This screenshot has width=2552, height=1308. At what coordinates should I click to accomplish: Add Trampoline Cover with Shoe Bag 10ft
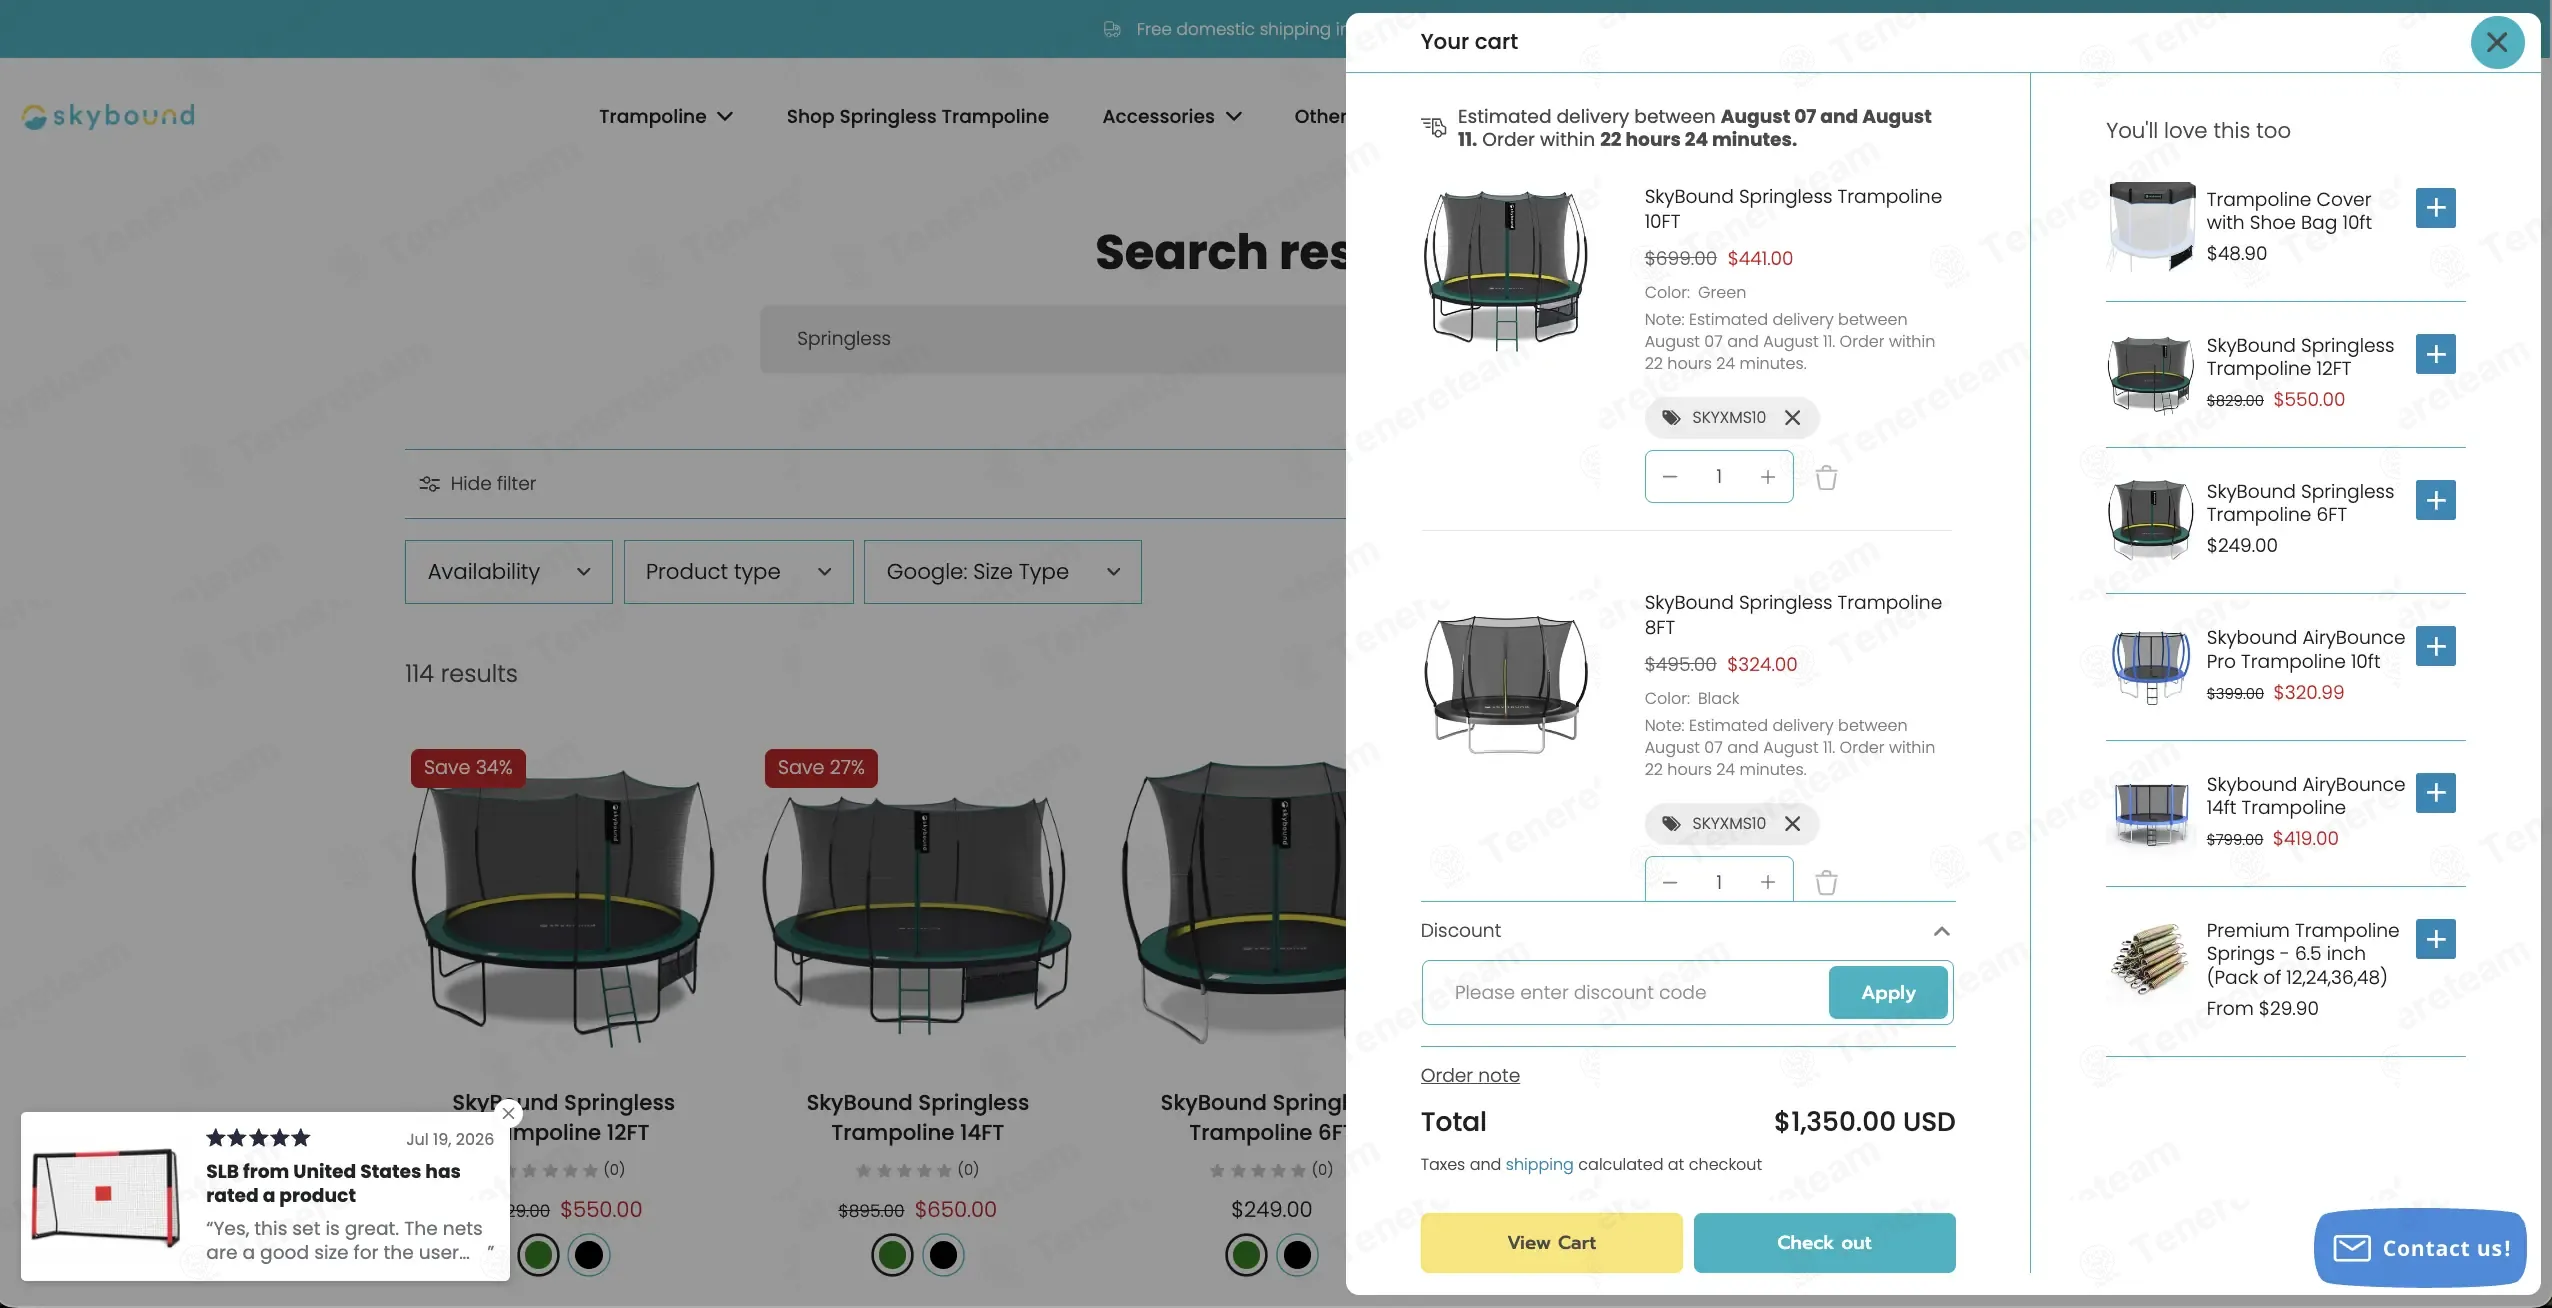(2435, 208)
